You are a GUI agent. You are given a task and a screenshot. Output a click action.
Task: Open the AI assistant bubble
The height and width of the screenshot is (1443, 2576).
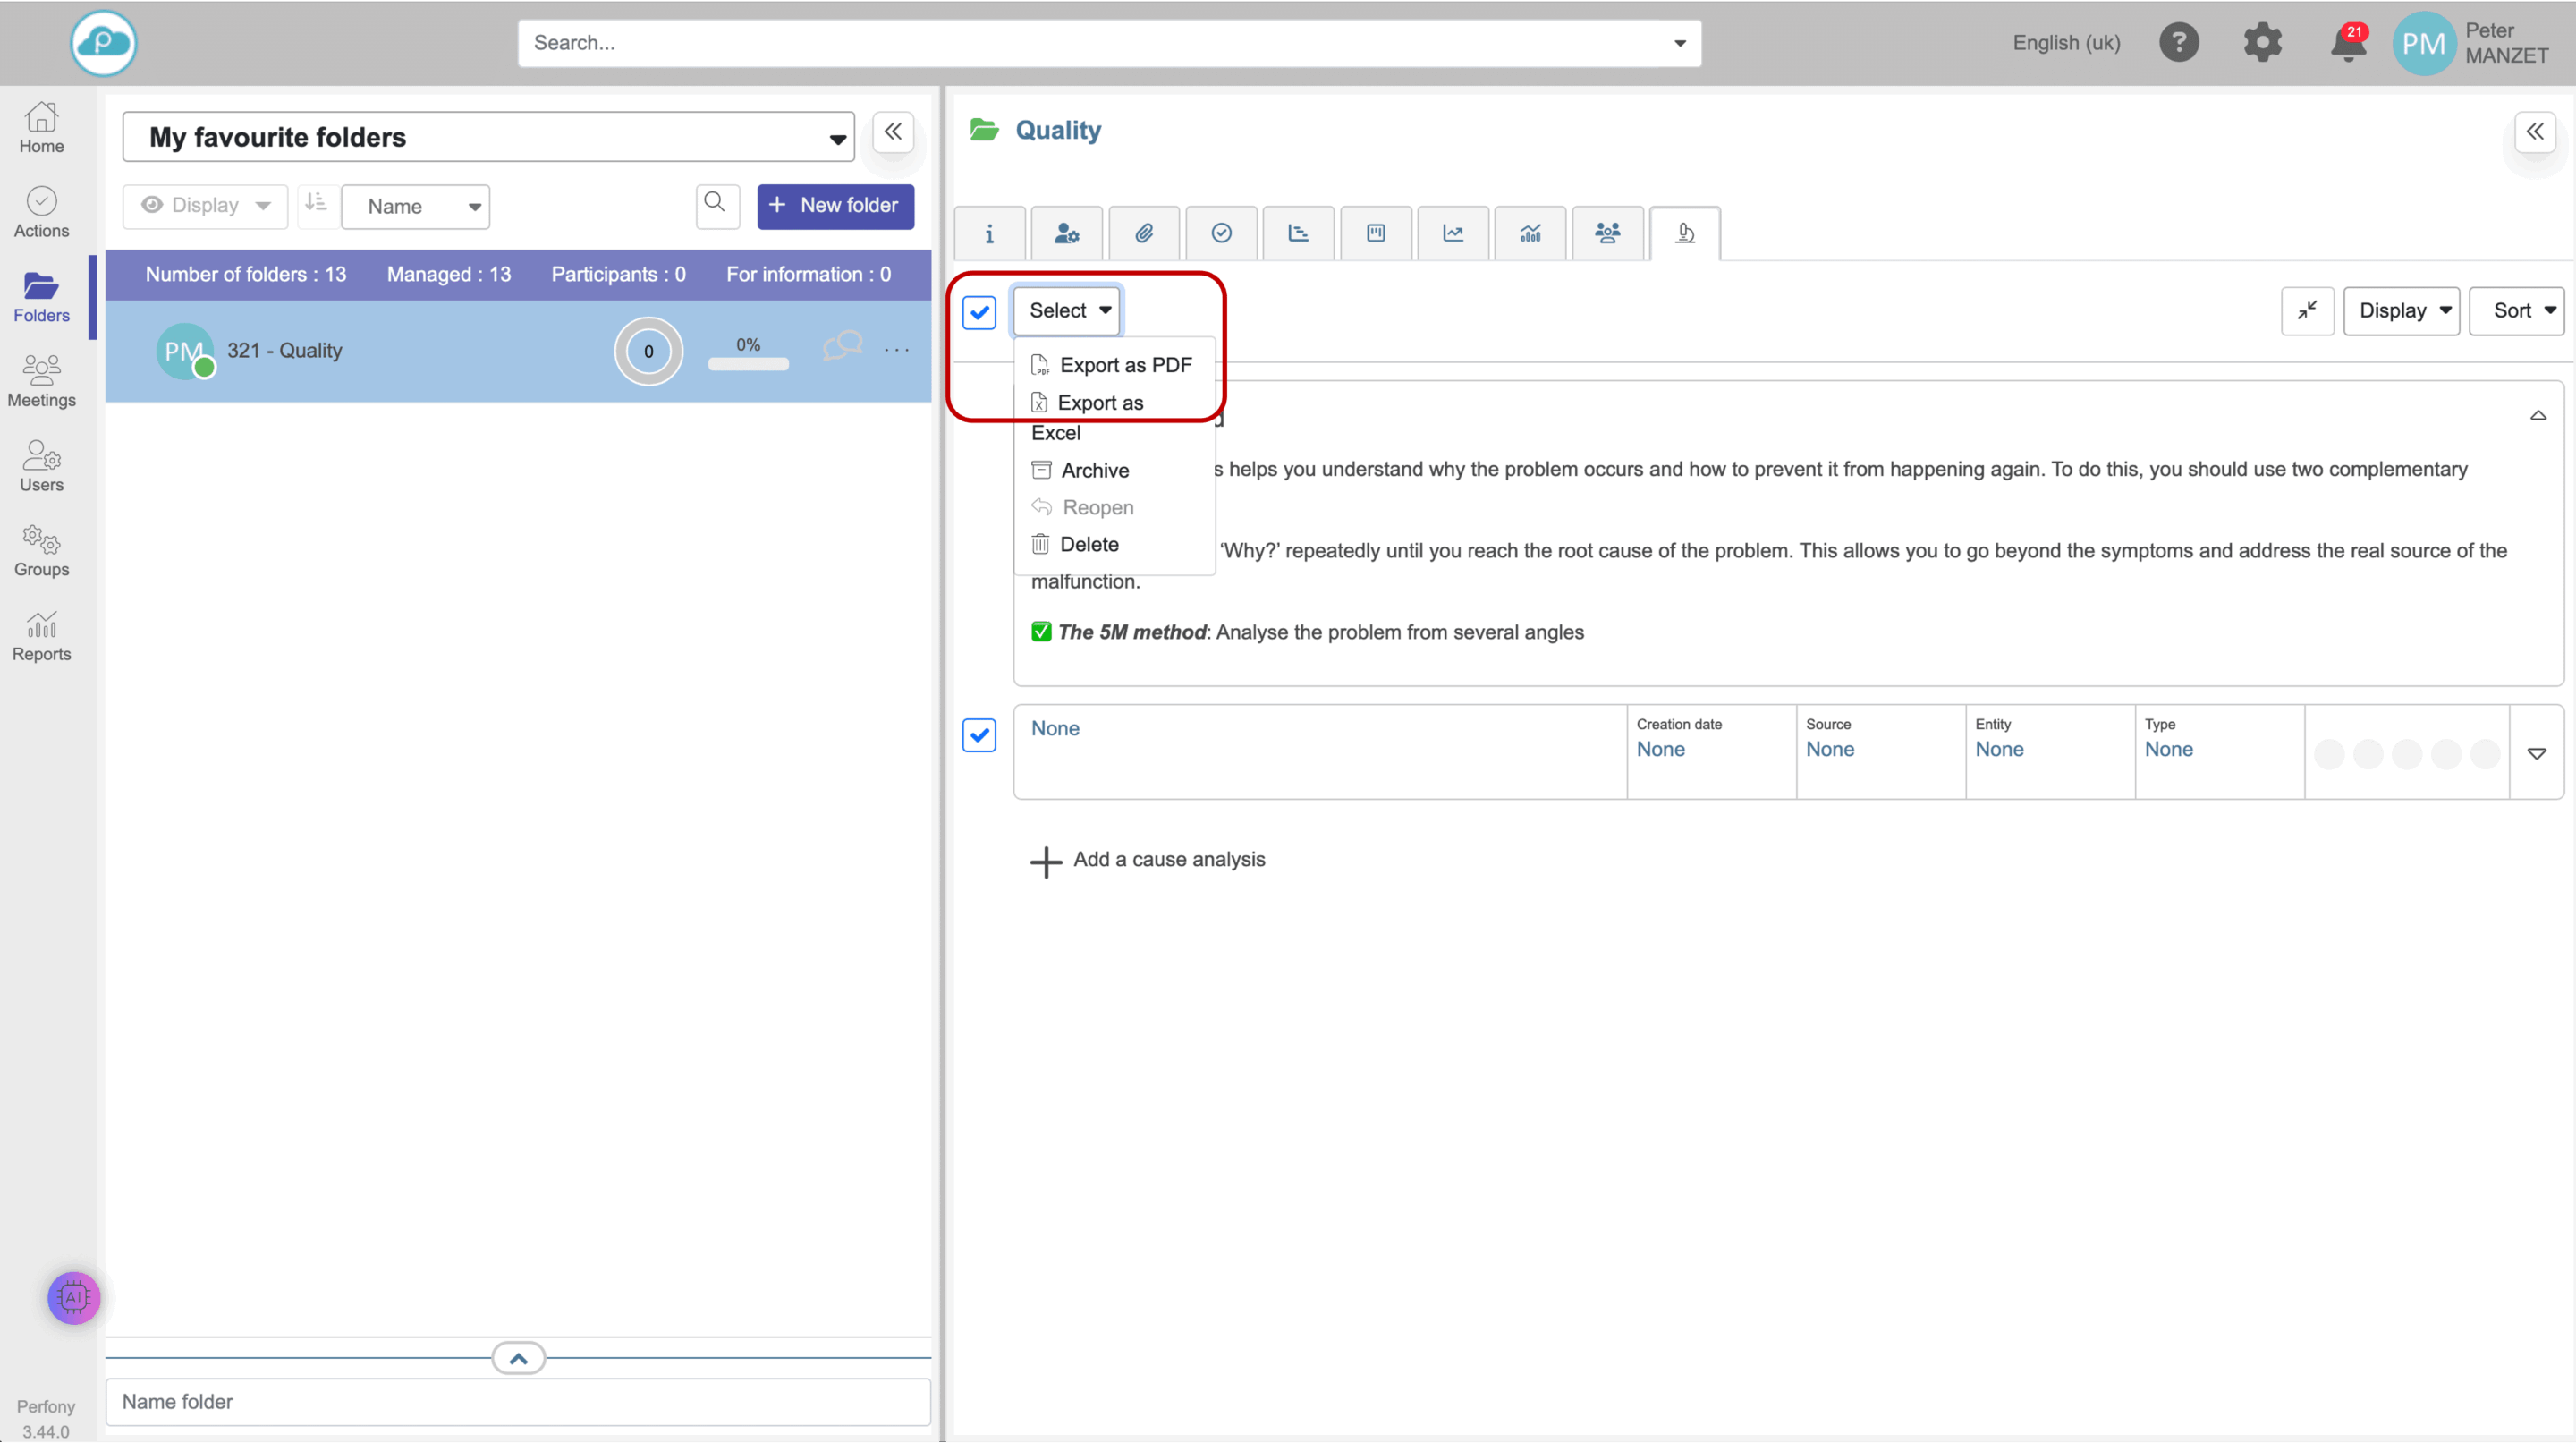[73, 1297]
